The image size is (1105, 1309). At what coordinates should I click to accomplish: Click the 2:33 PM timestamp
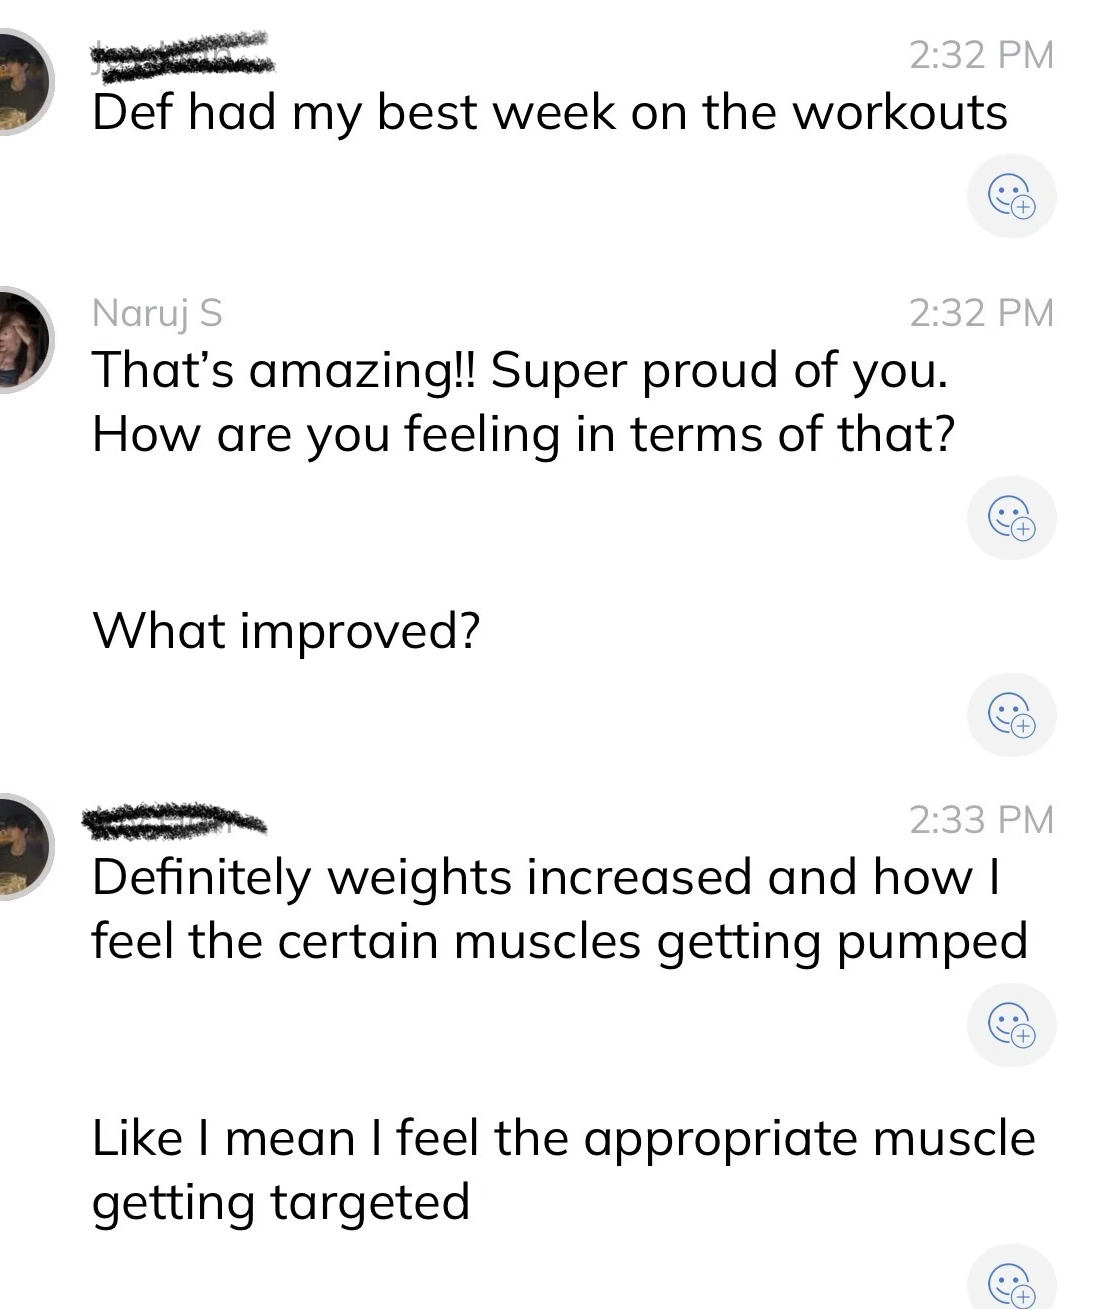(982, 821)
